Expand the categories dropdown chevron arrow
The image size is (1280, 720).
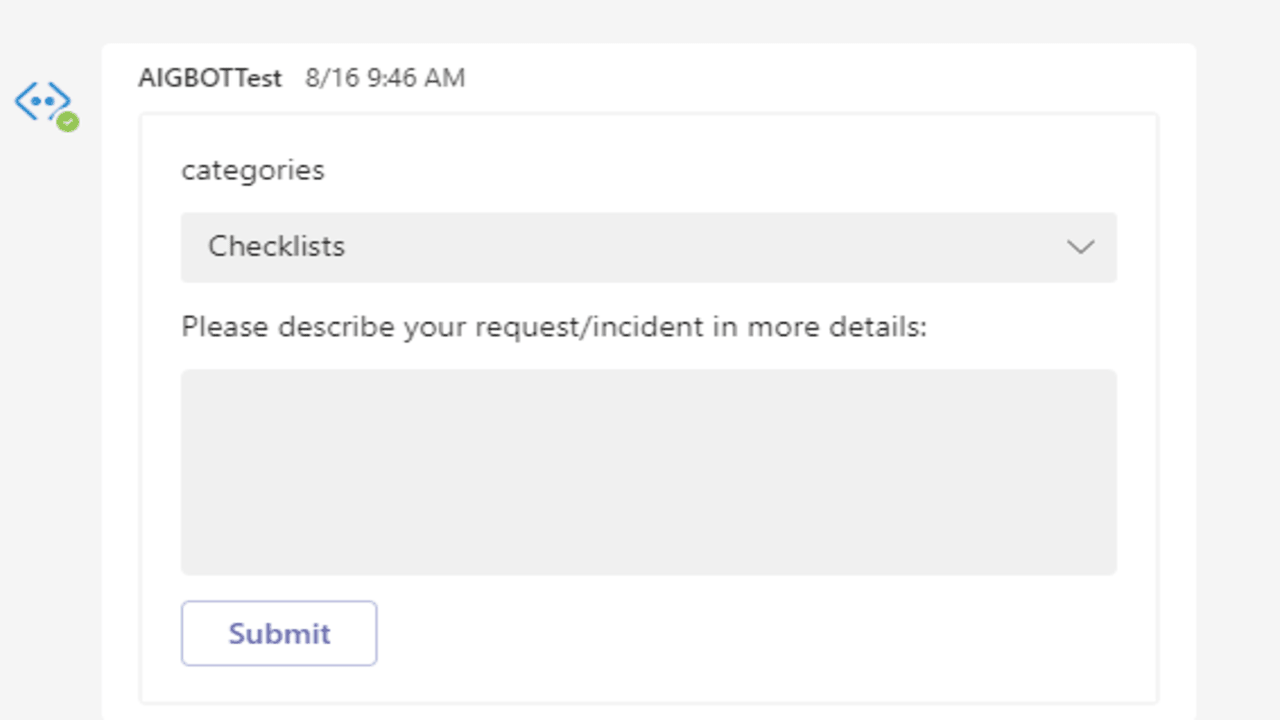click(1080, 247)
